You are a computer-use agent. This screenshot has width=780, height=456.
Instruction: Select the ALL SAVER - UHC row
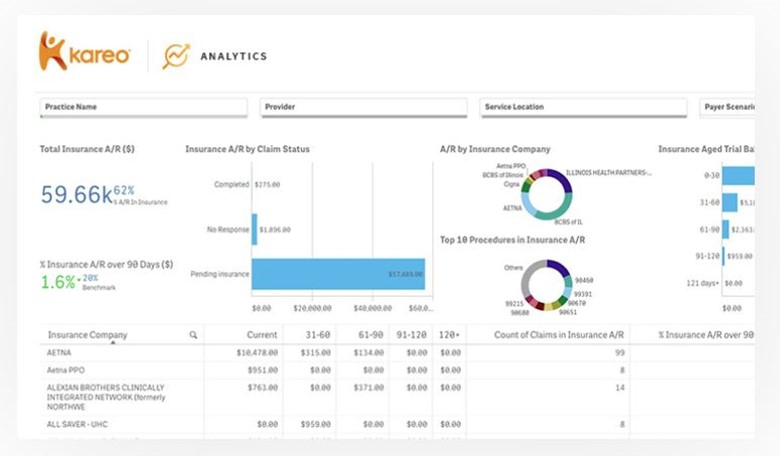pos(77,424)
